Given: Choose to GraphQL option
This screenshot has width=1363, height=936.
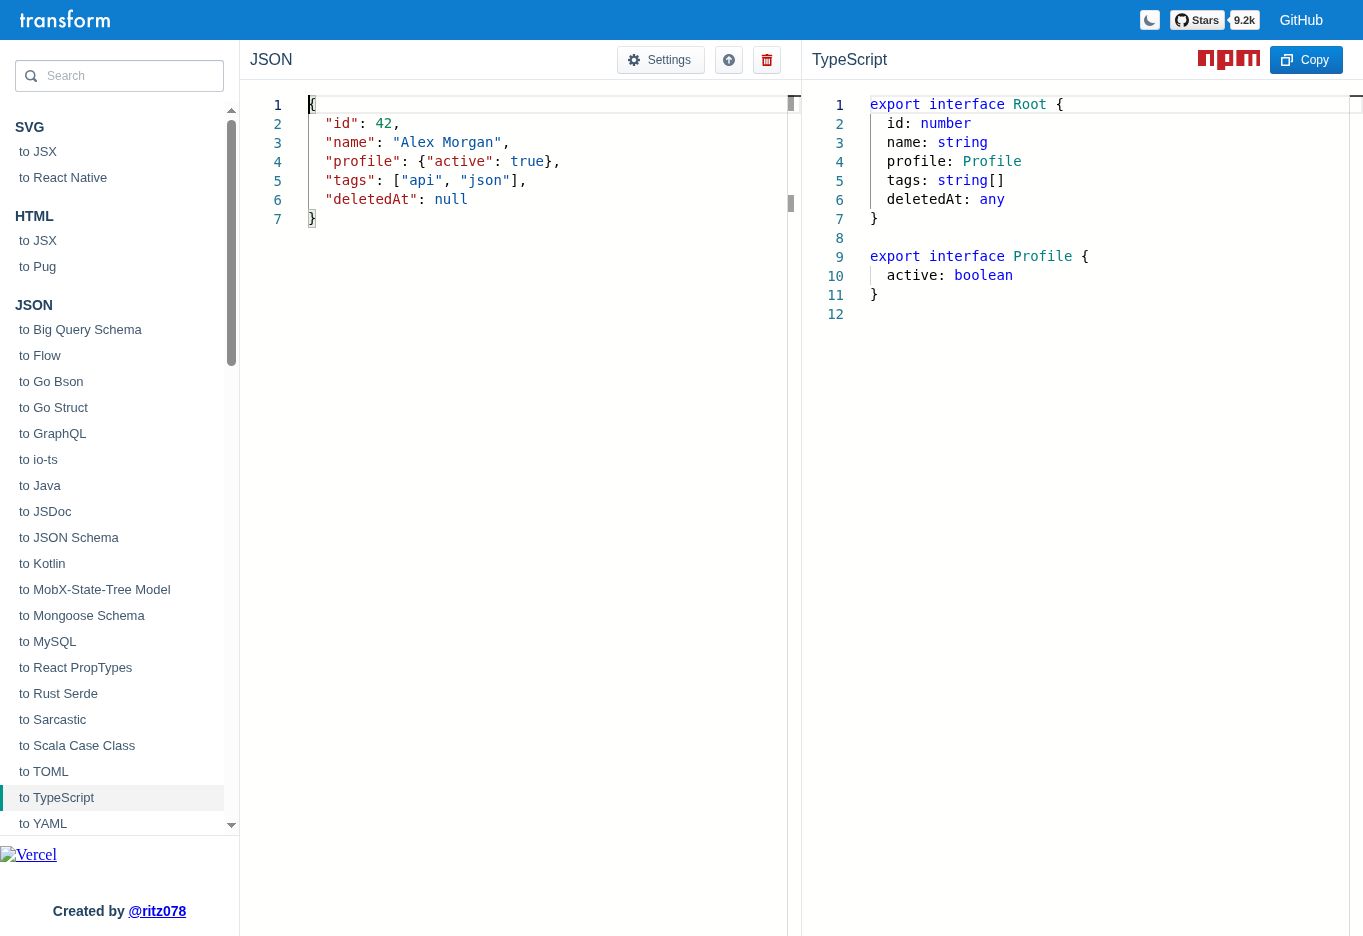Looking at the screenshot, I should 112,434.
